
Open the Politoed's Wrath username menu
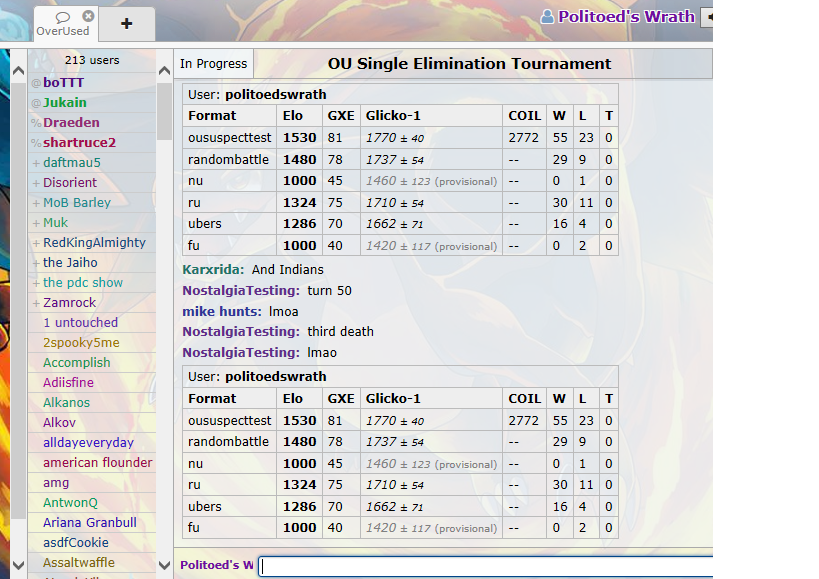pos(625,16)
